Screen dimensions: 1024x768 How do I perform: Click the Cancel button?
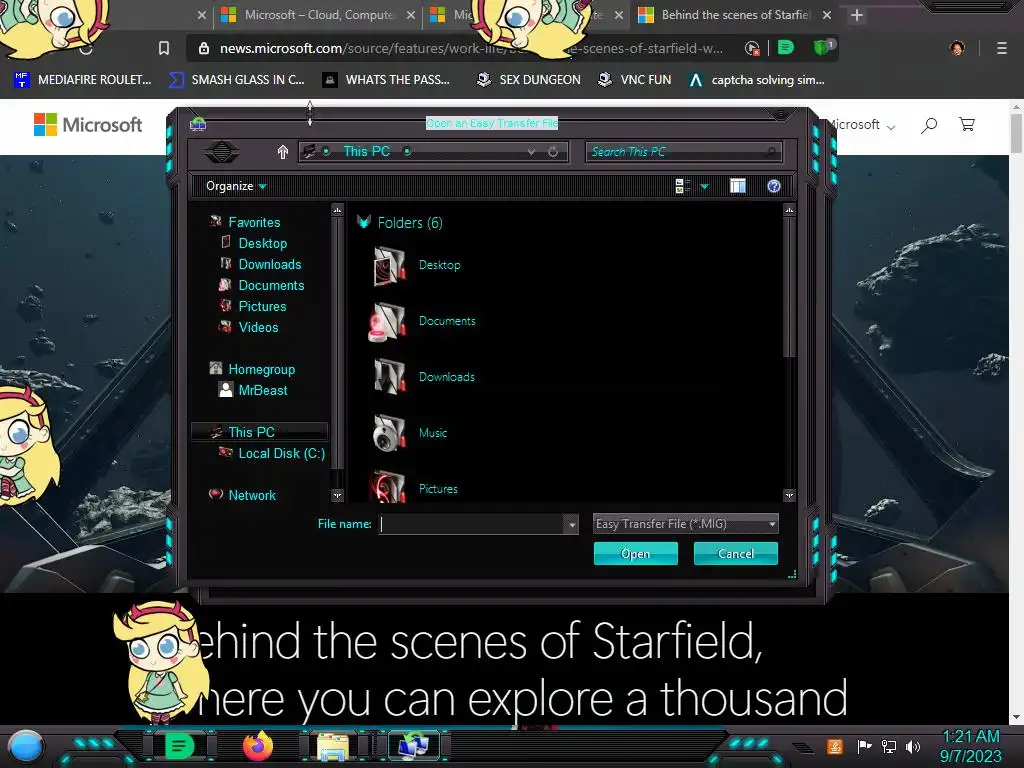[x=735, y=554]
